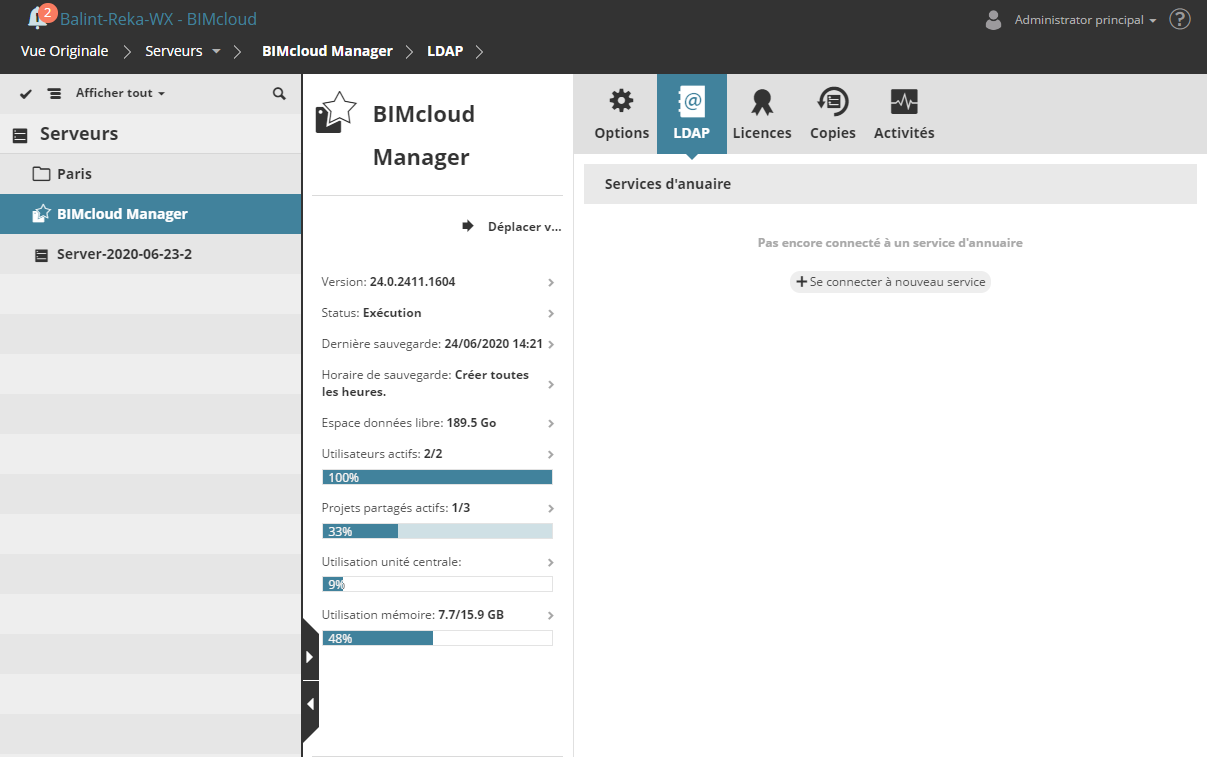This screenshot has height=757, width=1207.
Task: Click the Dernière sauvegarde 24/06/2020 14:21 text
Action: 432,344
